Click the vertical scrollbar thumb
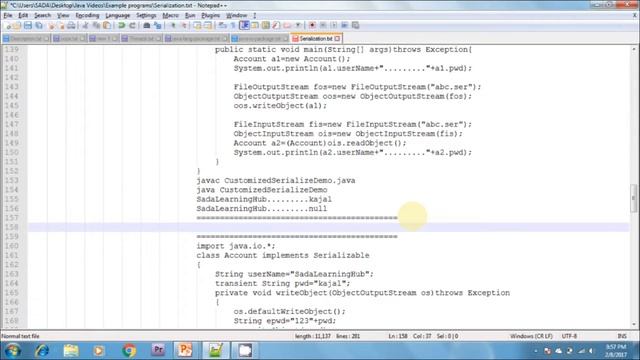Viewport: 640px width, 360px height. (633, 198)
